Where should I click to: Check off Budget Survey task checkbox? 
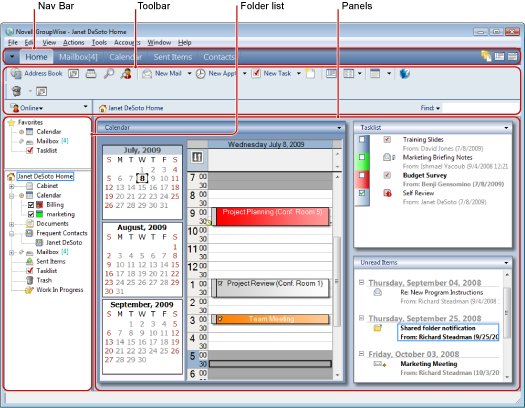[x=362, y=175]
